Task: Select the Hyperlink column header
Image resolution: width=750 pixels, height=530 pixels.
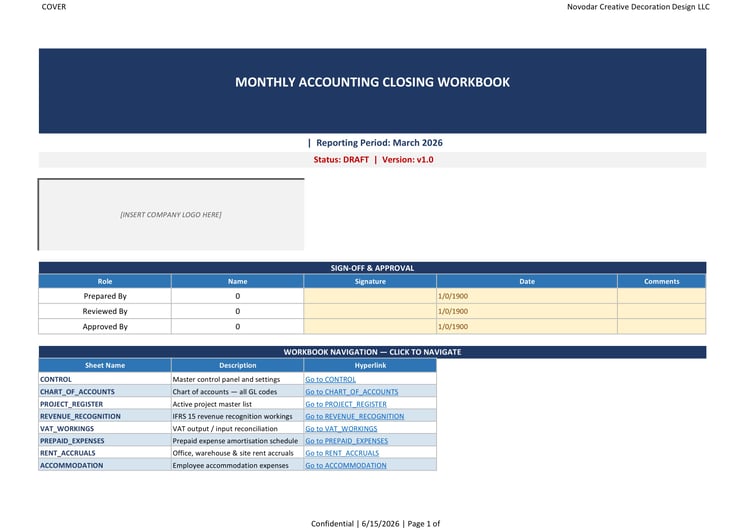Action: click(x=370, y=365)
